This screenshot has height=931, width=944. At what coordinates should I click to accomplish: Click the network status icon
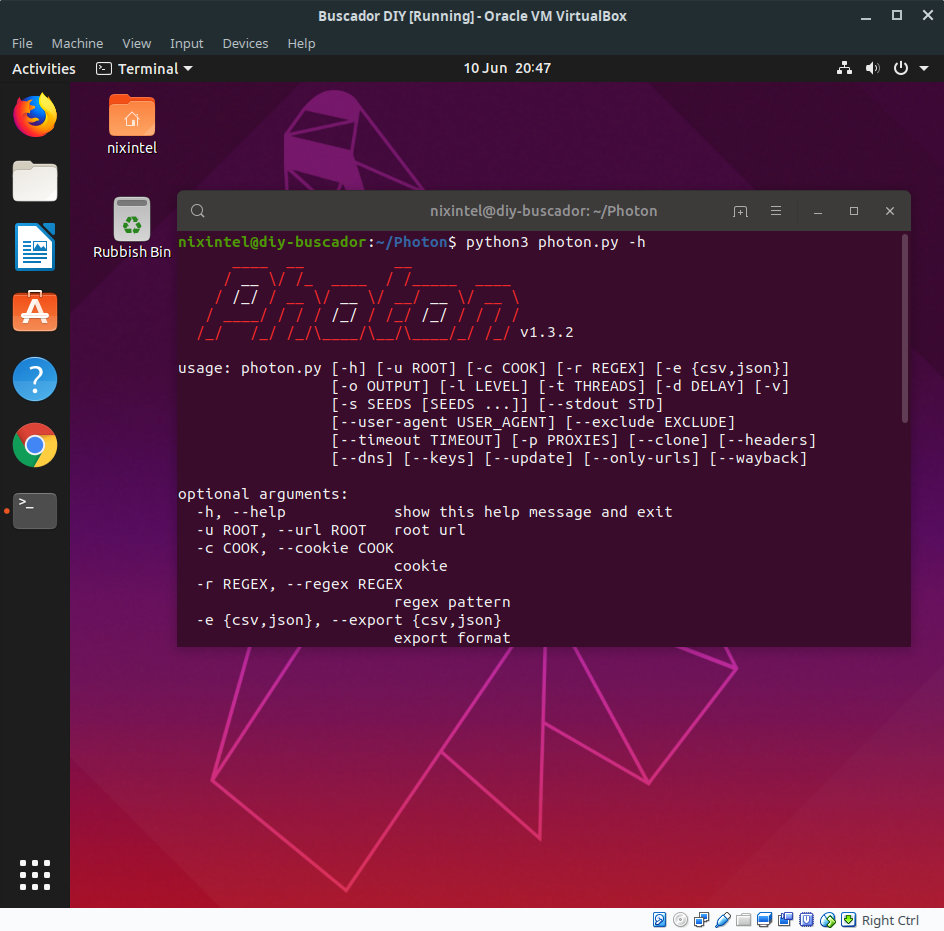coord(844,68)
